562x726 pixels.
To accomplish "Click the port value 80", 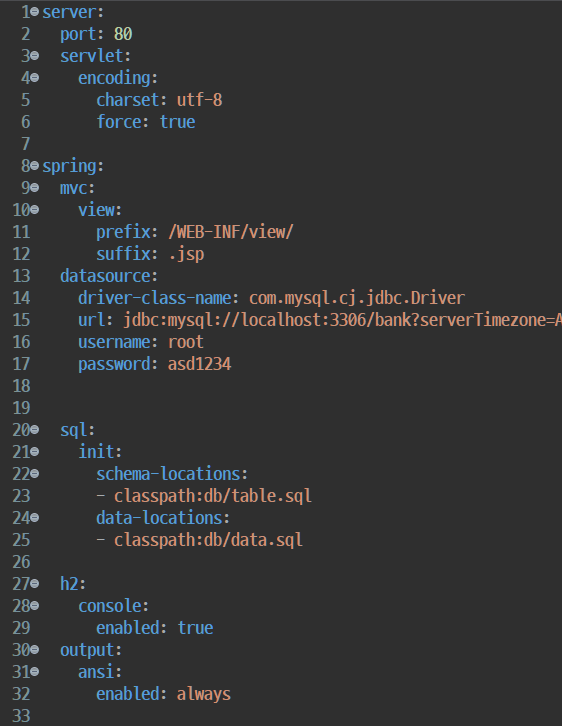I will pyautogui.click(x=123, y=34).
